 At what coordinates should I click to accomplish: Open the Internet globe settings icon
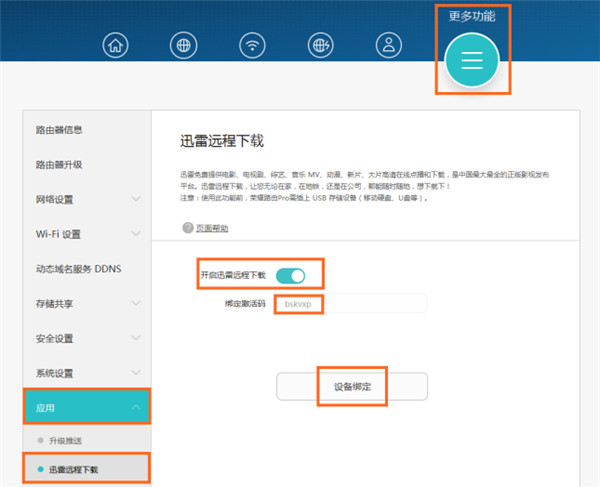(184, 46)
